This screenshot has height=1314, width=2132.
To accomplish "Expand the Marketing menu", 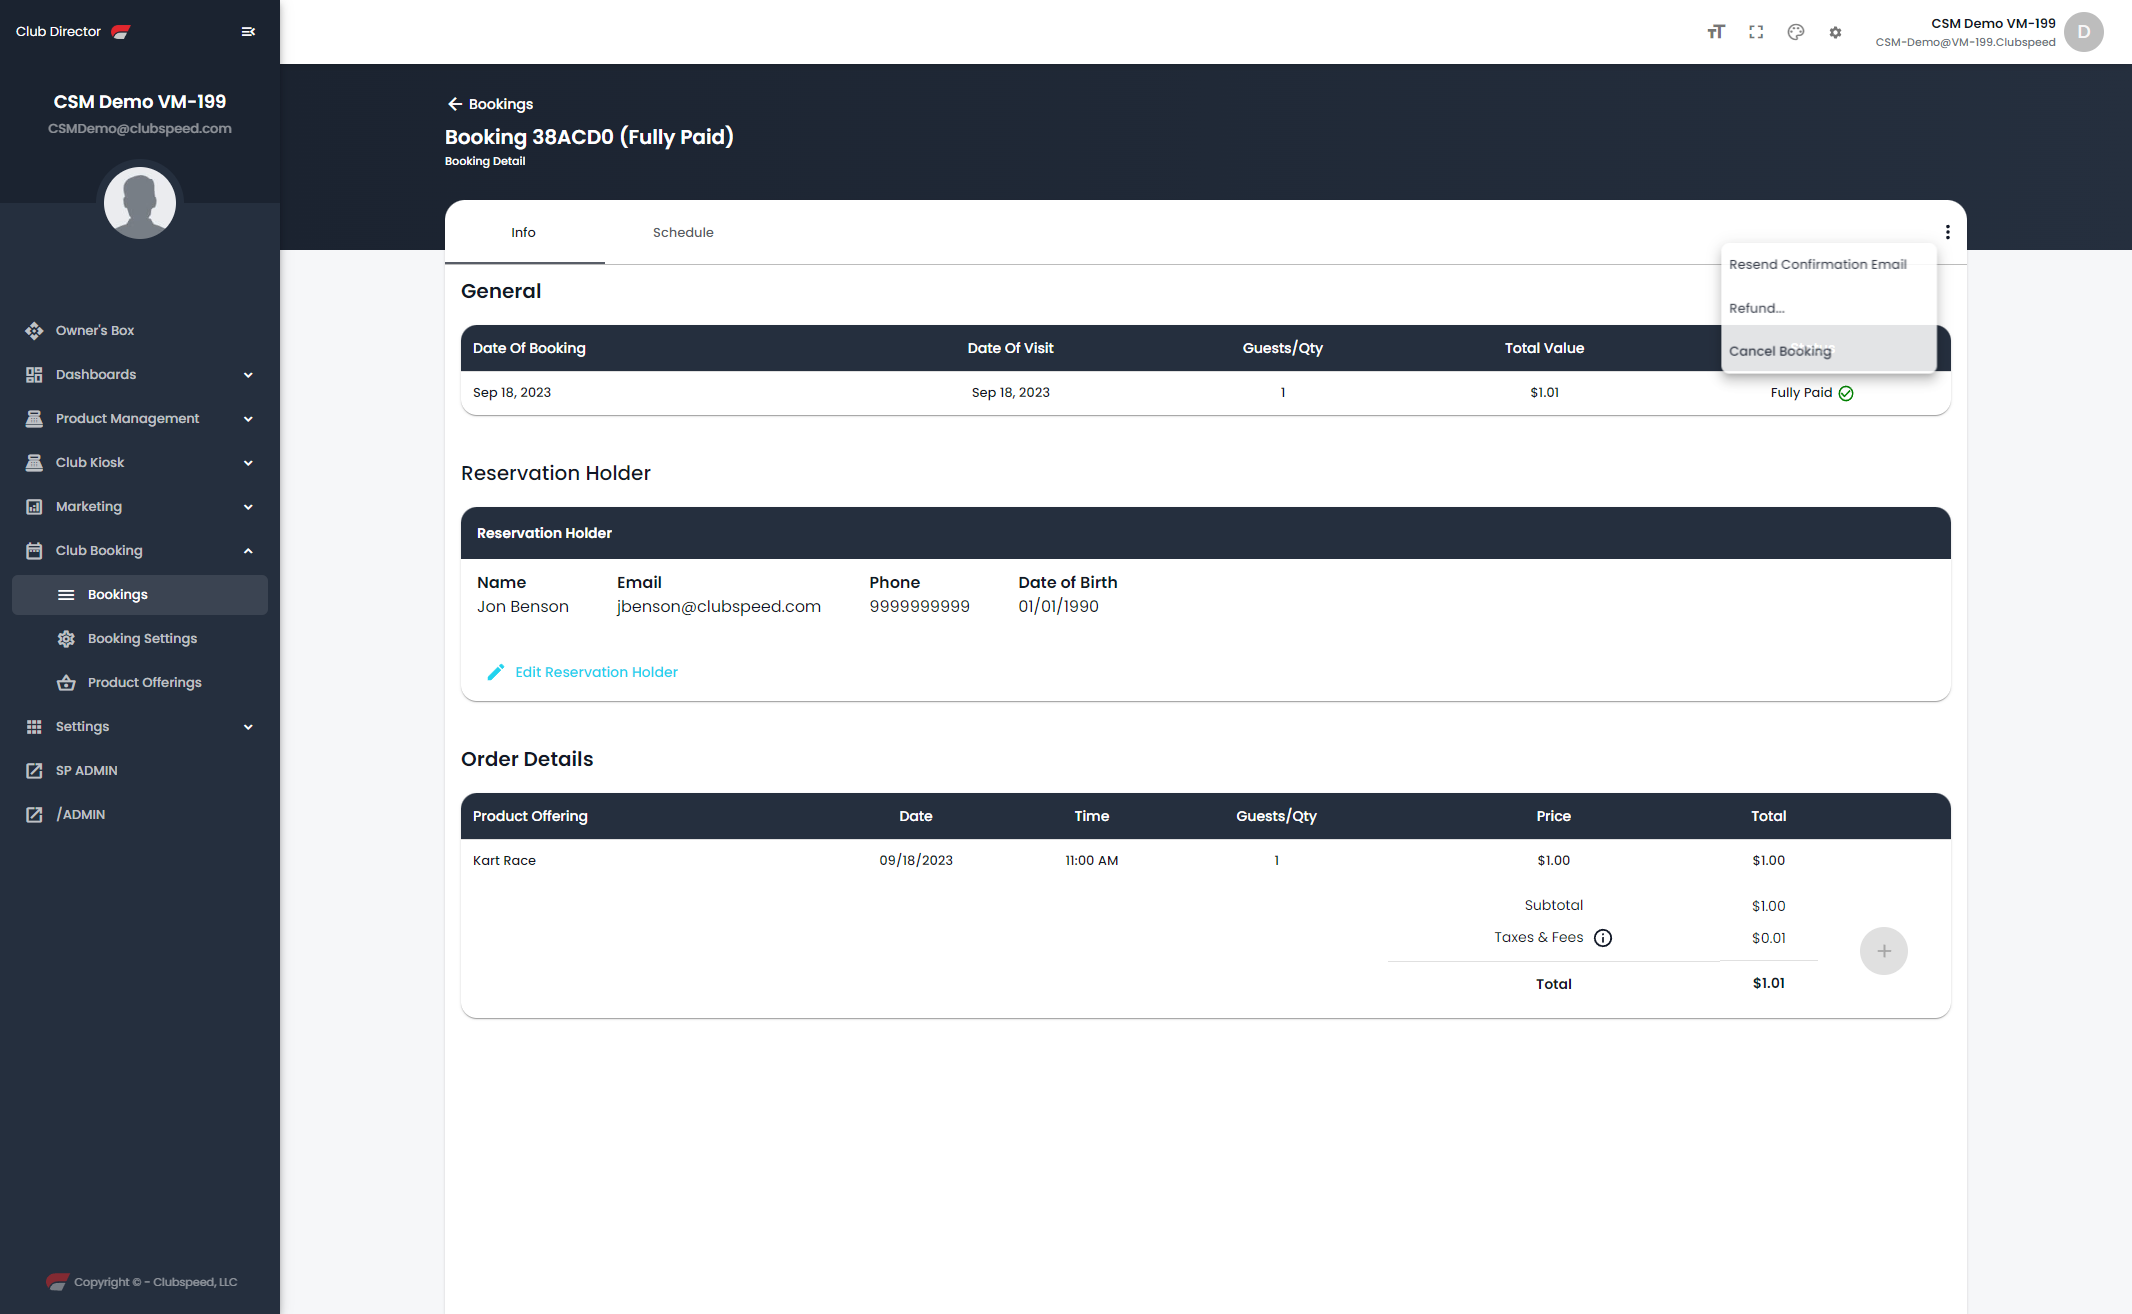I will pyautogui.click(x=140, y=507).
